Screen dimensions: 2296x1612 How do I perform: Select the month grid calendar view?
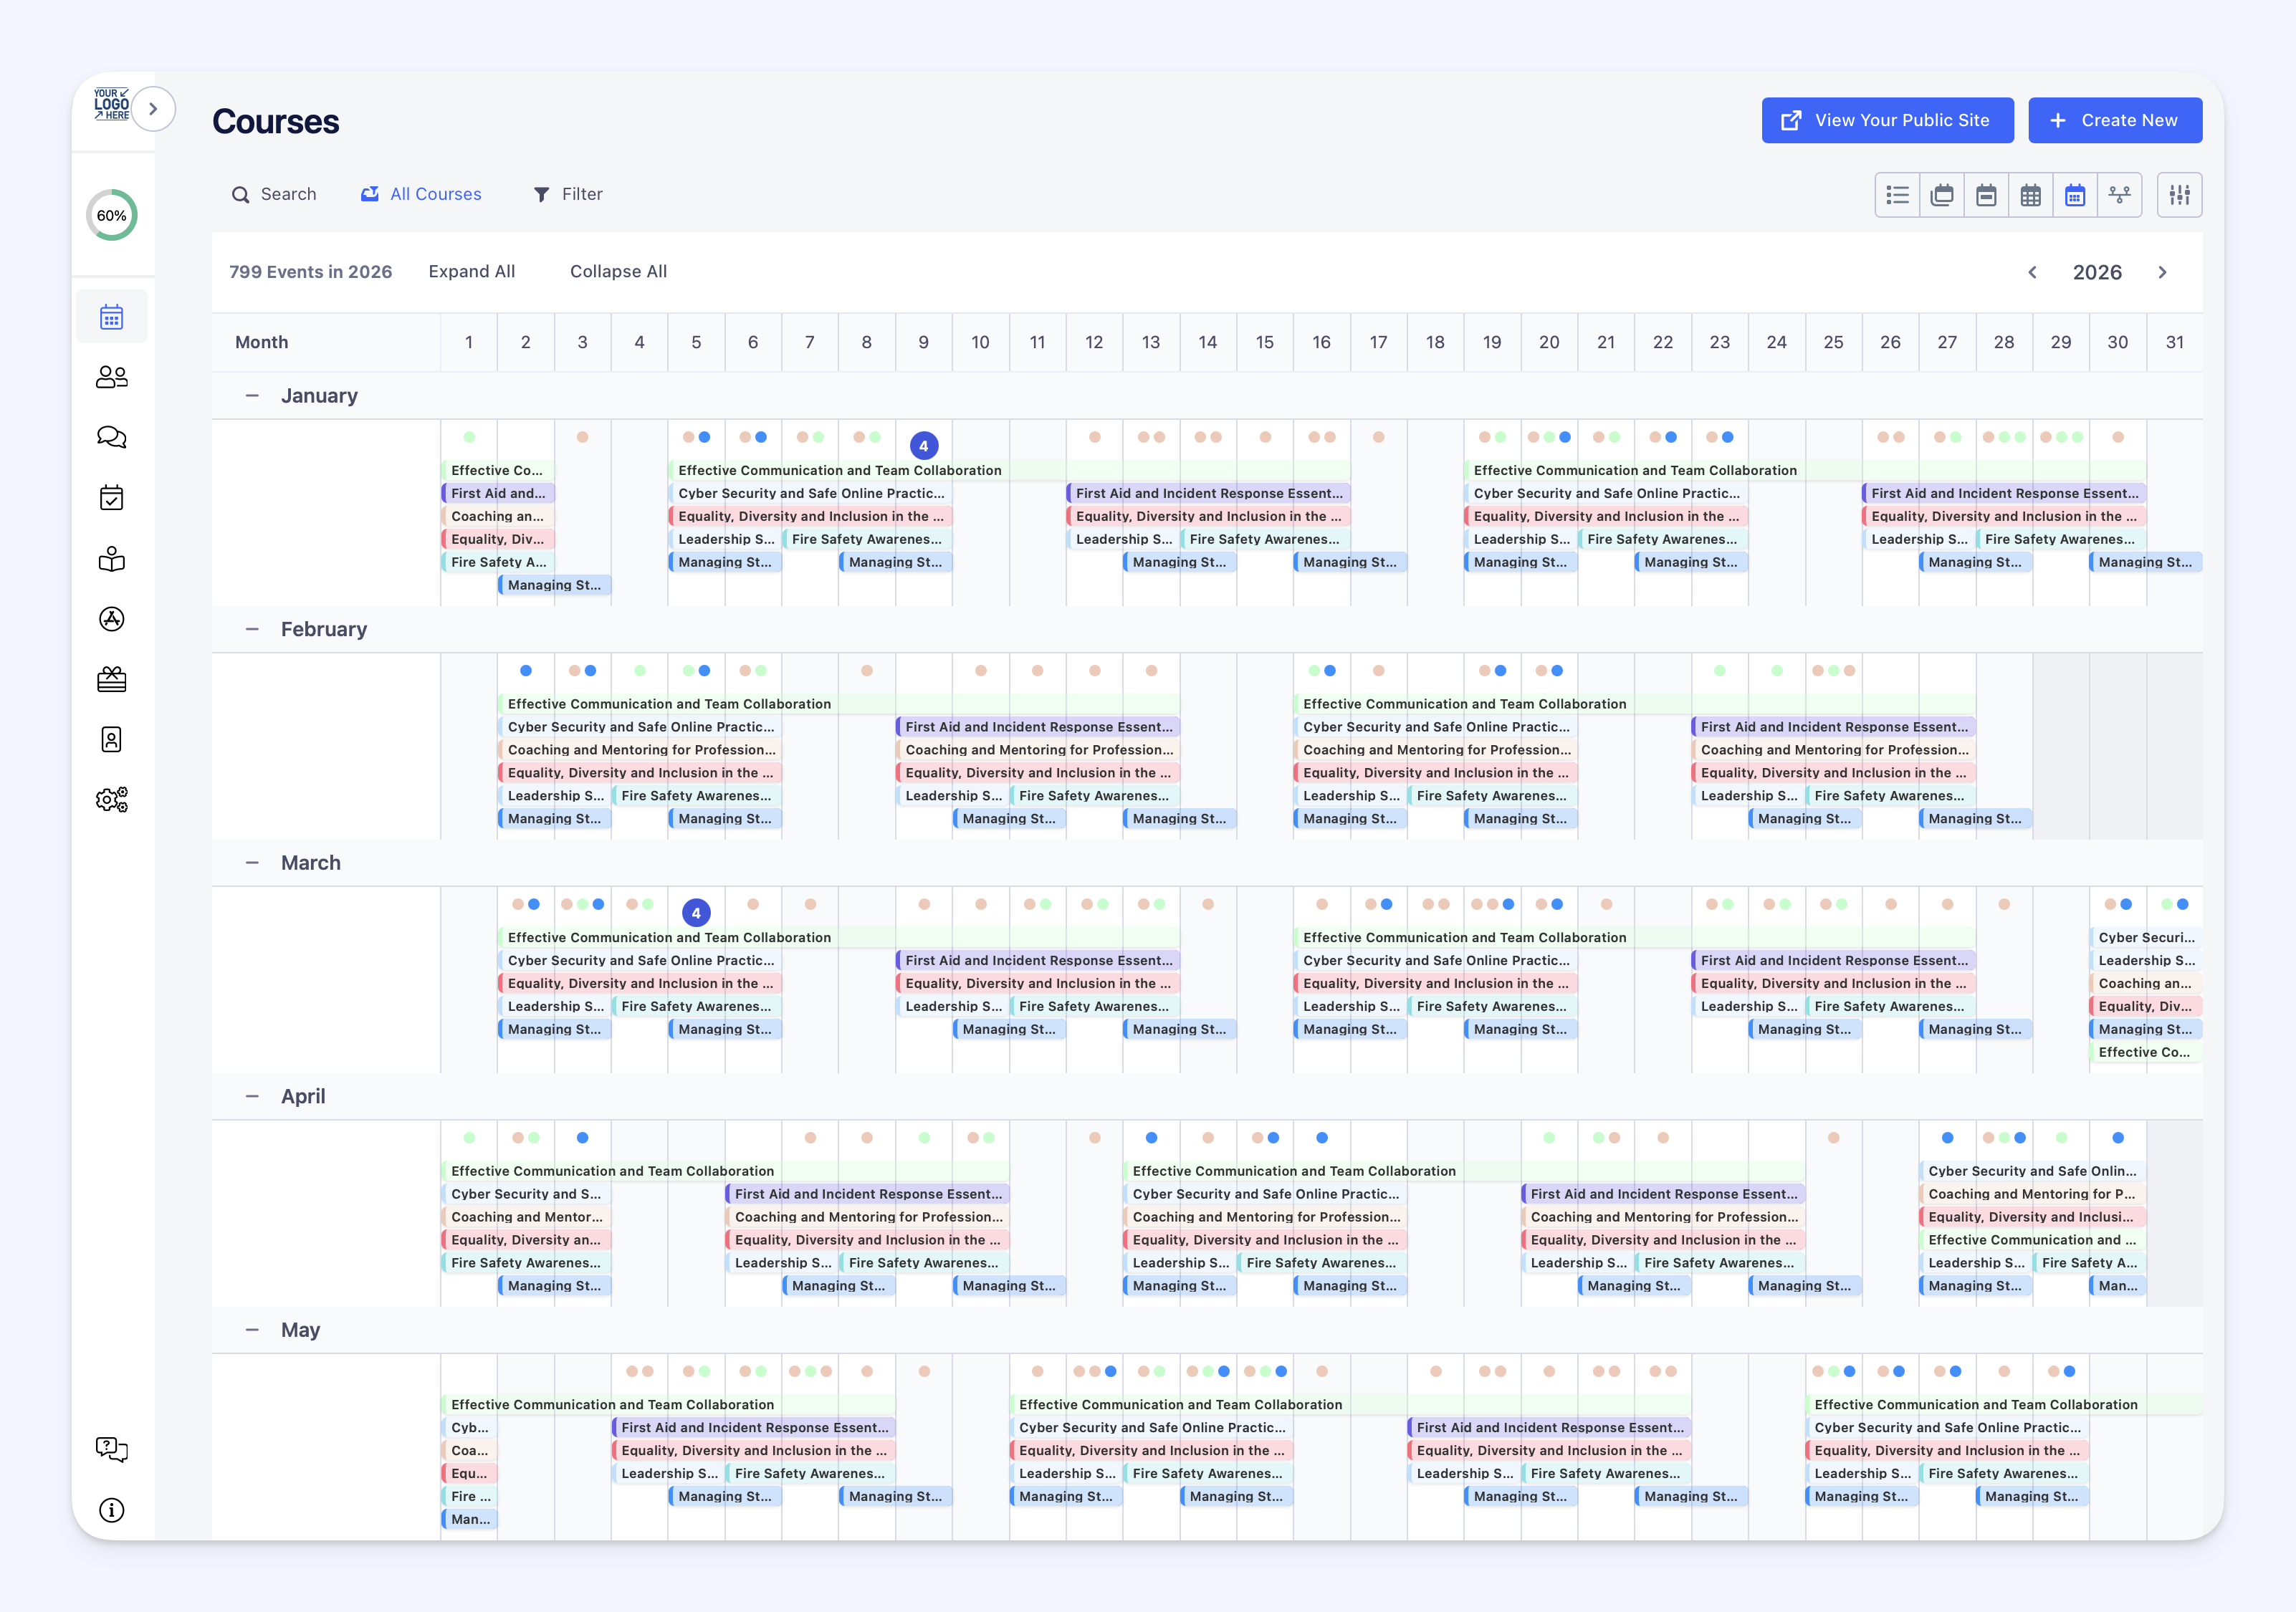[2030, 195]
